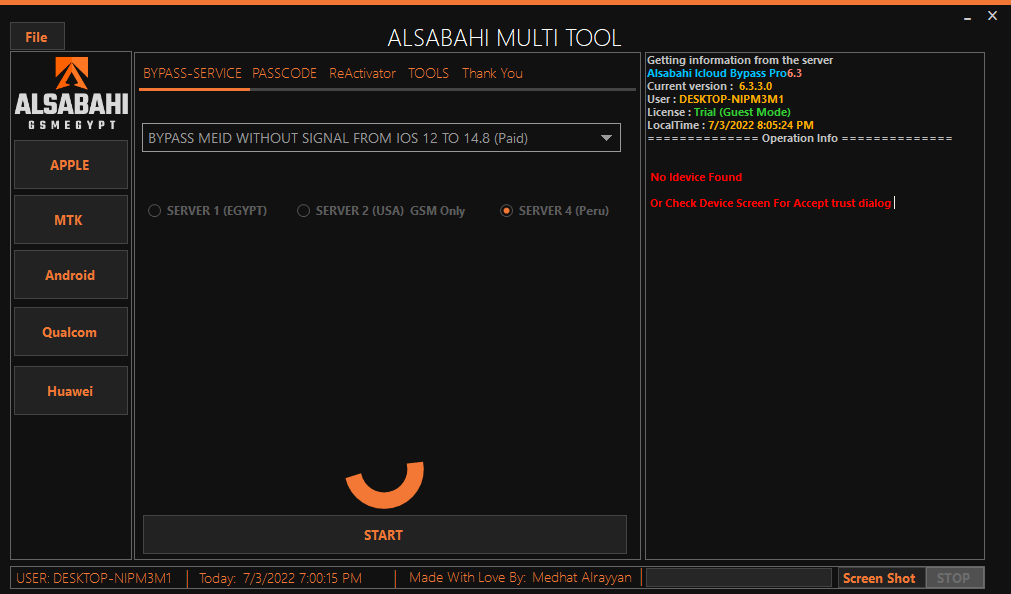The image size is (1011, 594).
Task: Switch to the PASSCODE tab
Action: tap(284, 73)
